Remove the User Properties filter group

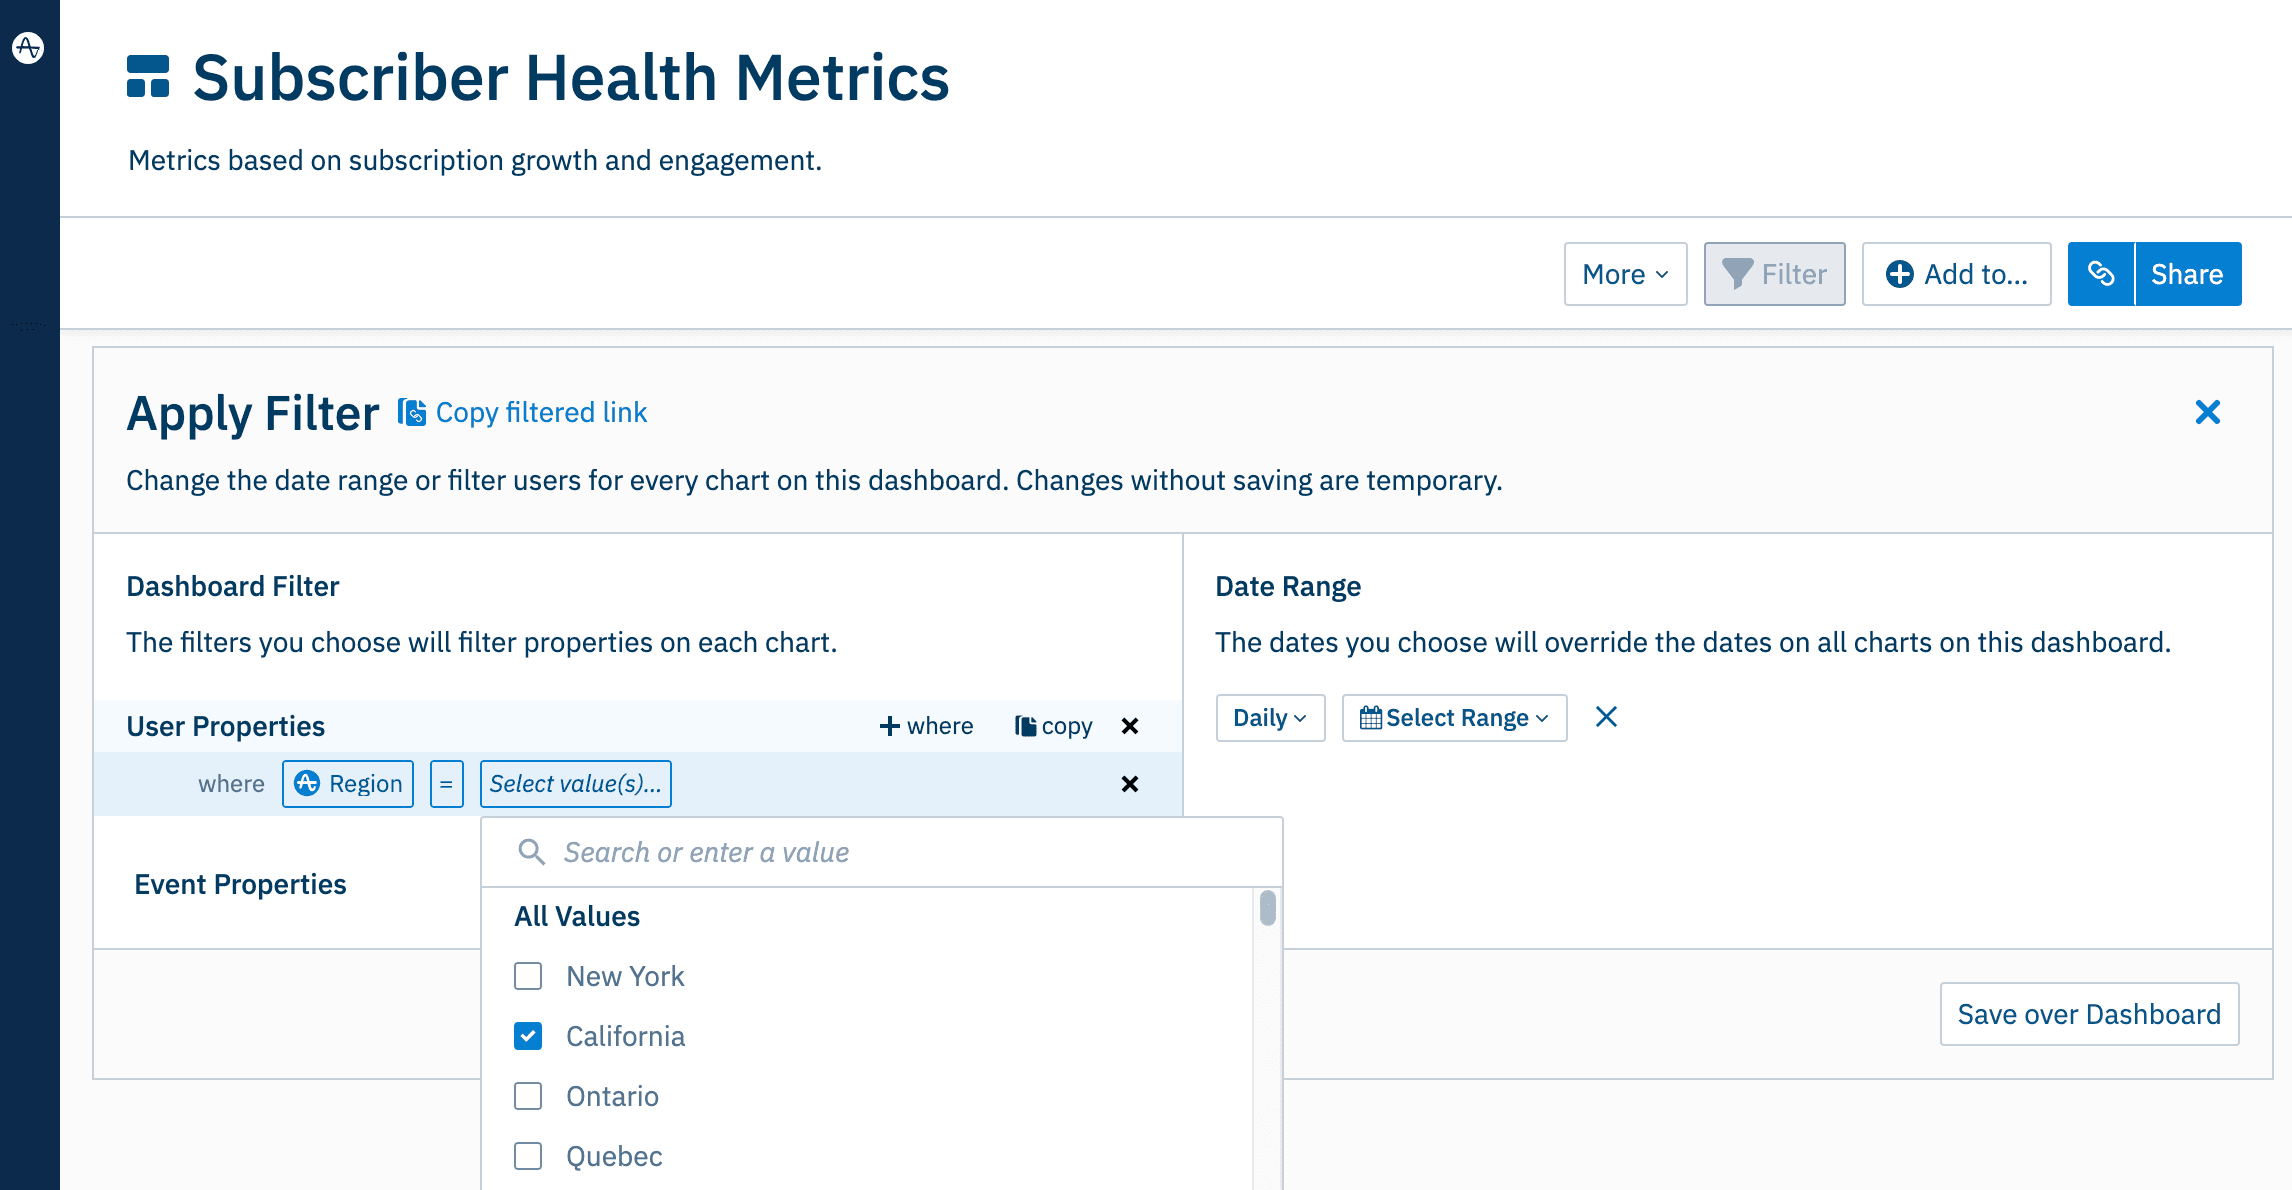coord(1130,726)
